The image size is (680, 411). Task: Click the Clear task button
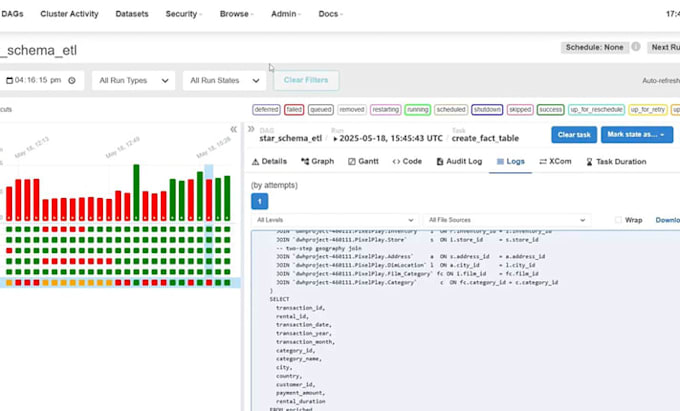click(574, 135)
